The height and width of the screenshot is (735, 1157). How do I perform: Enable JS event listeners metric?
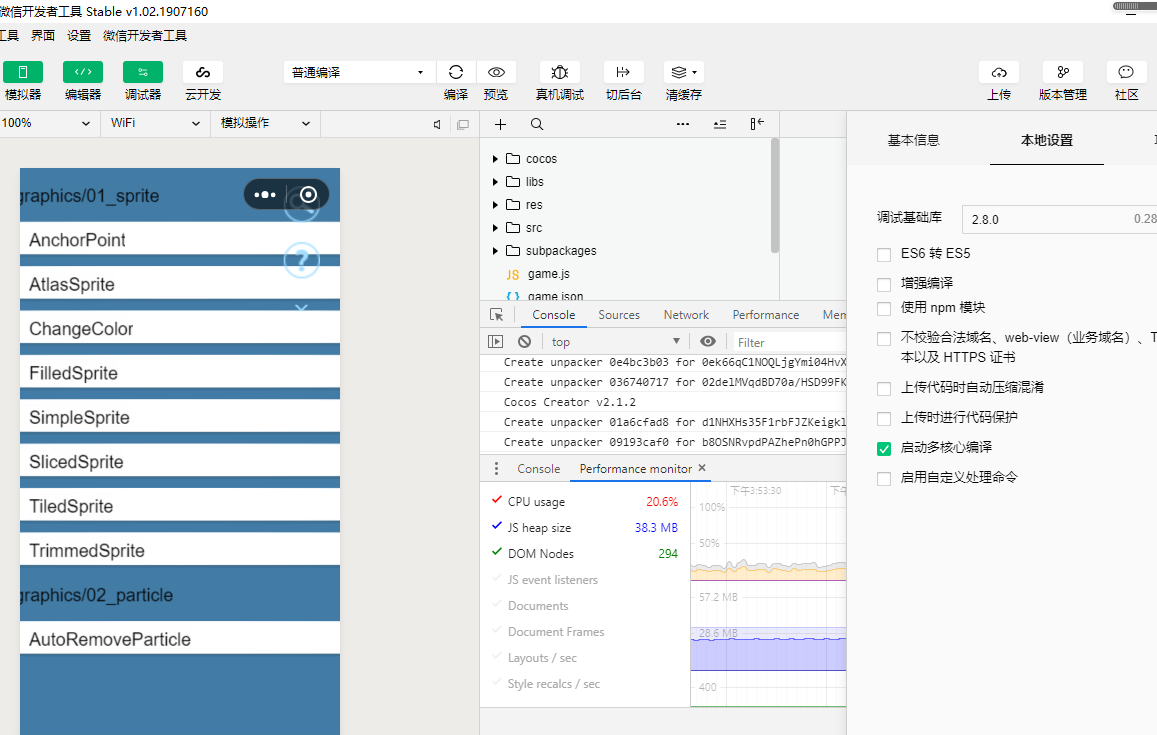[x=497, y=579]
